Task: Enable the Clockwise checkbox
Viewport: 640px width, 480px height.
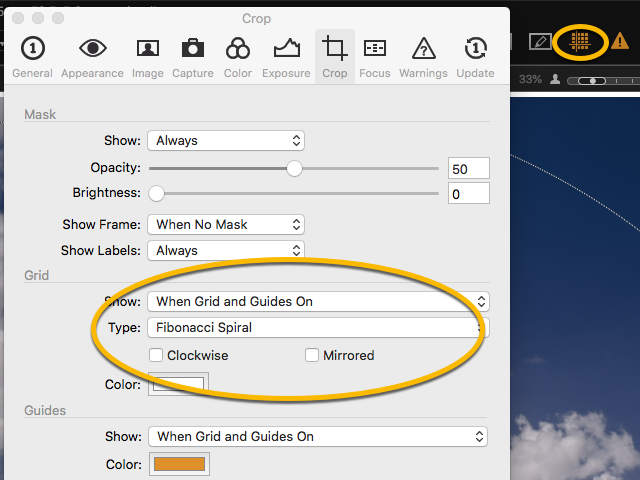Action: pyautogui.click(x=157, y=355)
